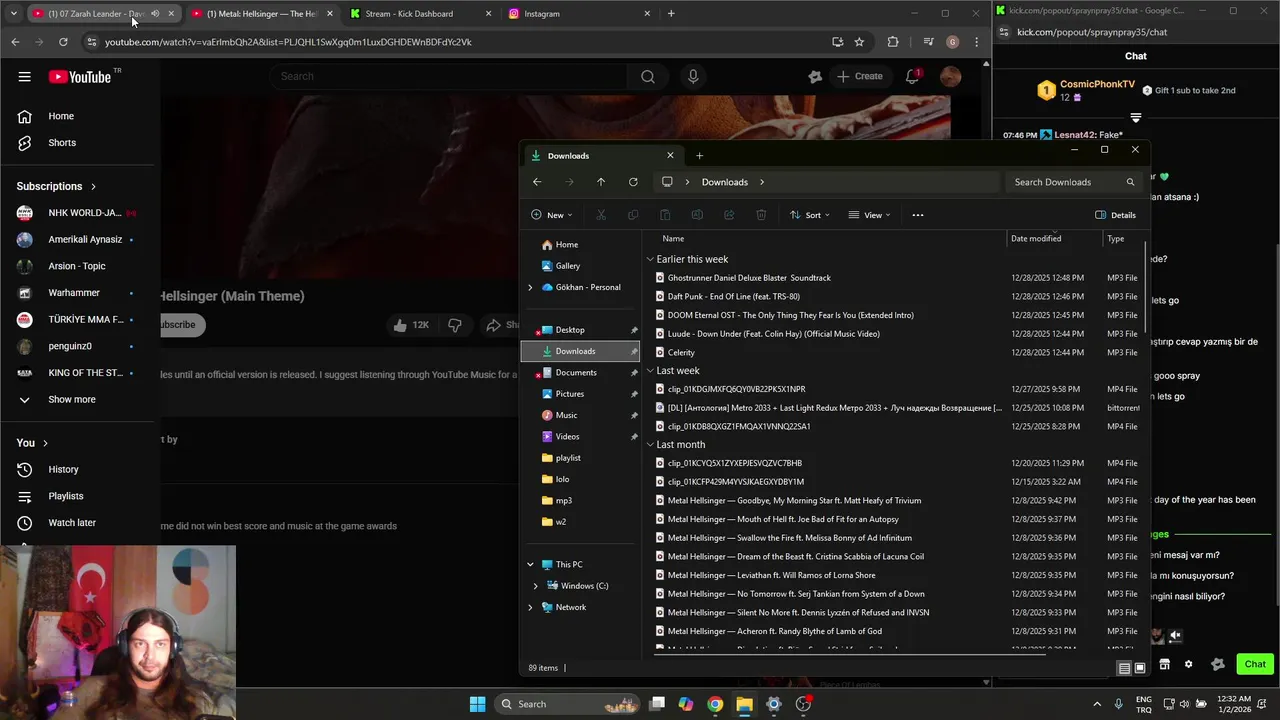Collapse the Last week file group
The image size is (1280, 720).
[650, 371]
